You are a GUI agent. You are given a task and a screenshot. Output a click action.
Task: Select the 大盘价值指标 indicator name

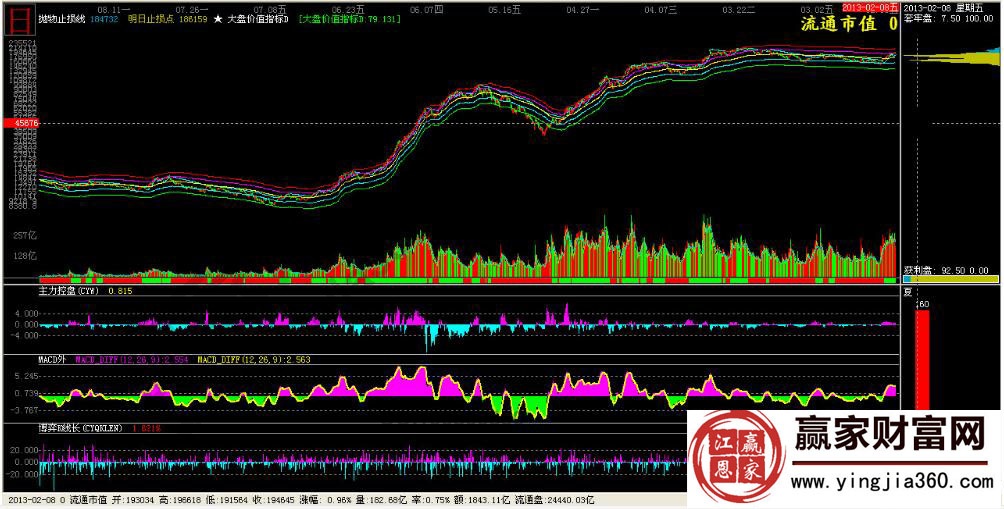point(258,19)
